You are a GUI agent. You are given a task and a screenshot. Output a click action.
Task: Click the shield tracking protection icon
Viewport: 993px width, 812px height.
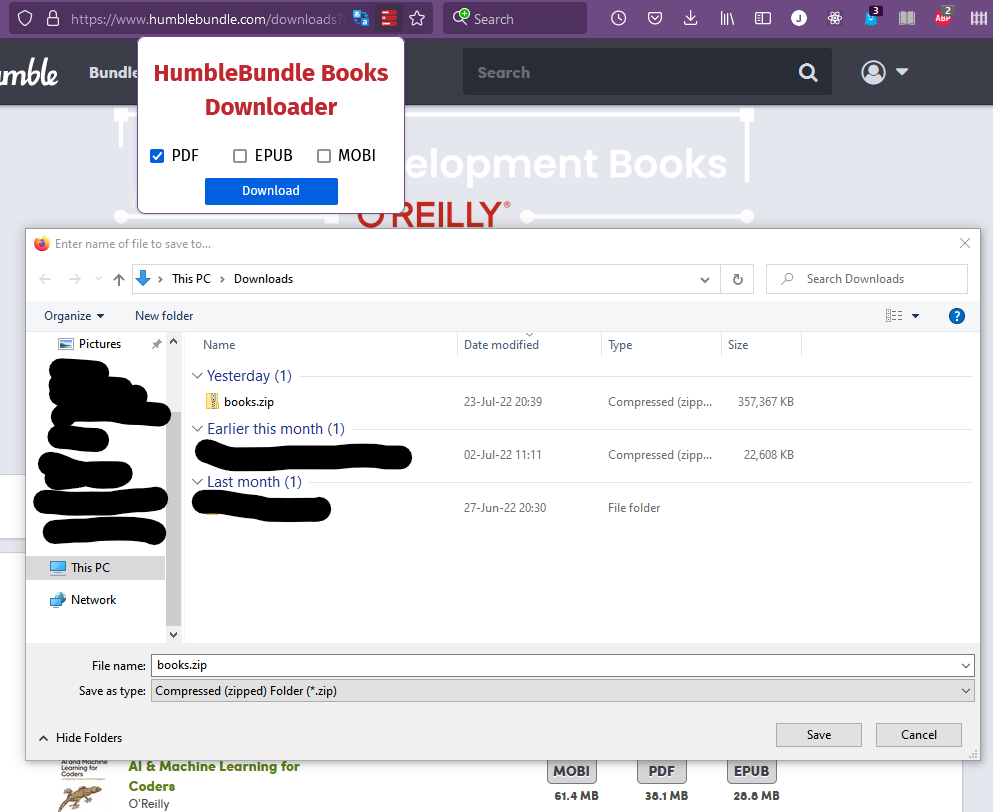click(25, 18)
